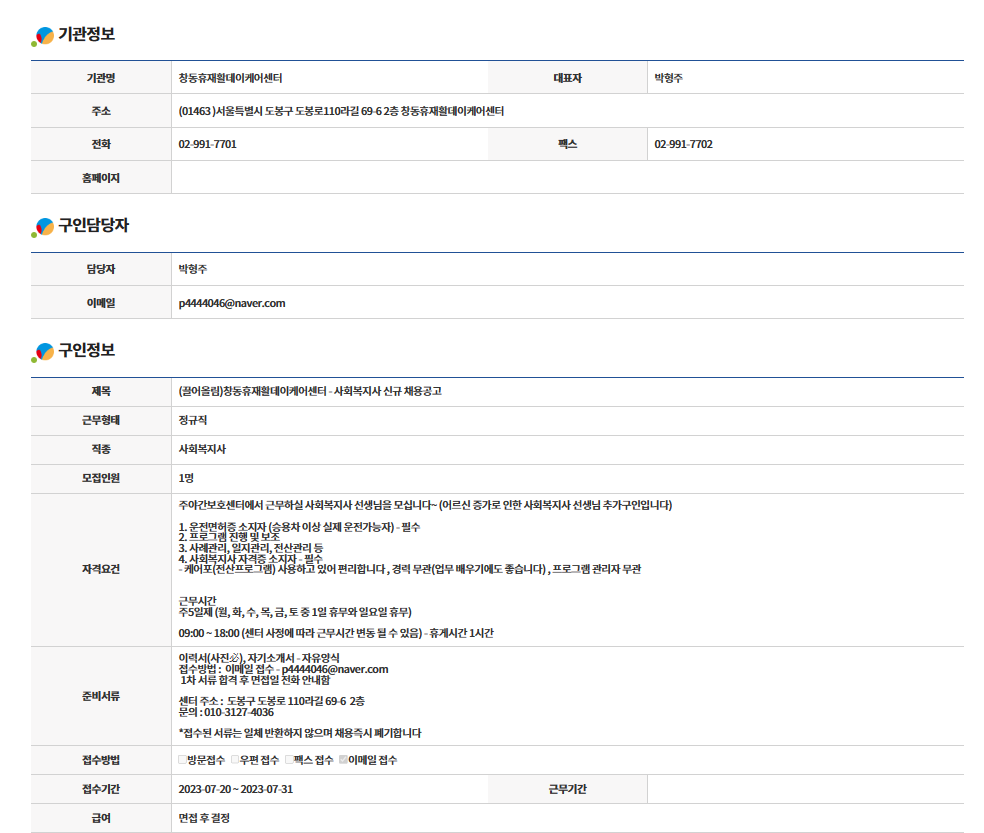984x833 pixels.
Task: Click the 제목 job posting title text
Action: point(310,391)
